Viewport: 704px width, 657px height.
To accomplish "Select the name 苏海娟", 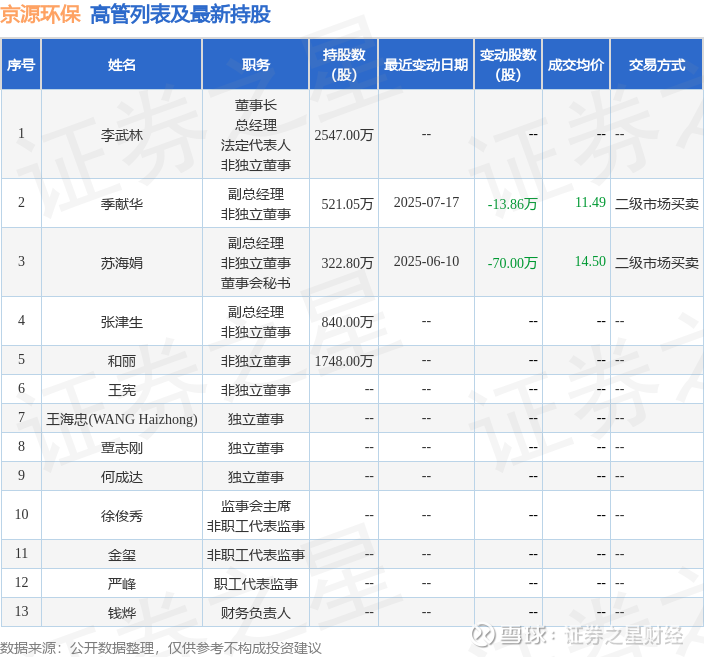I will pyautogui.click(x=122, y=263).
